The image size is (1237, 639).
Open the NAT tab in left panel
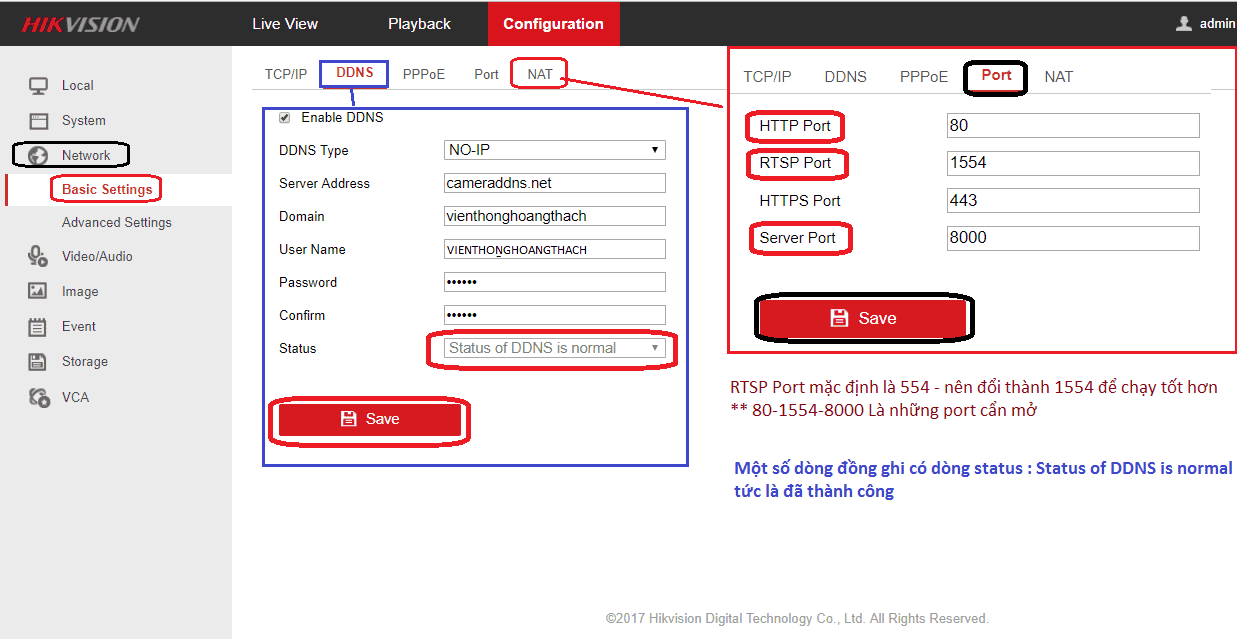click(540, 74)
